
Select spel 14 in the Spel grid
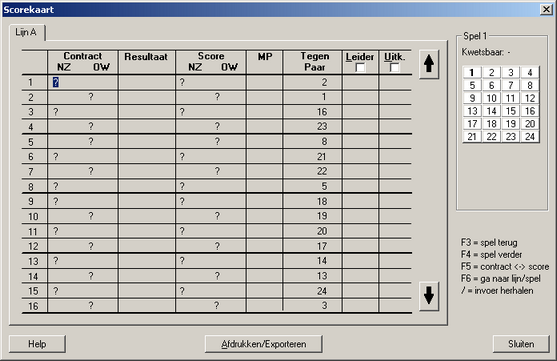[x=492, y=111]
